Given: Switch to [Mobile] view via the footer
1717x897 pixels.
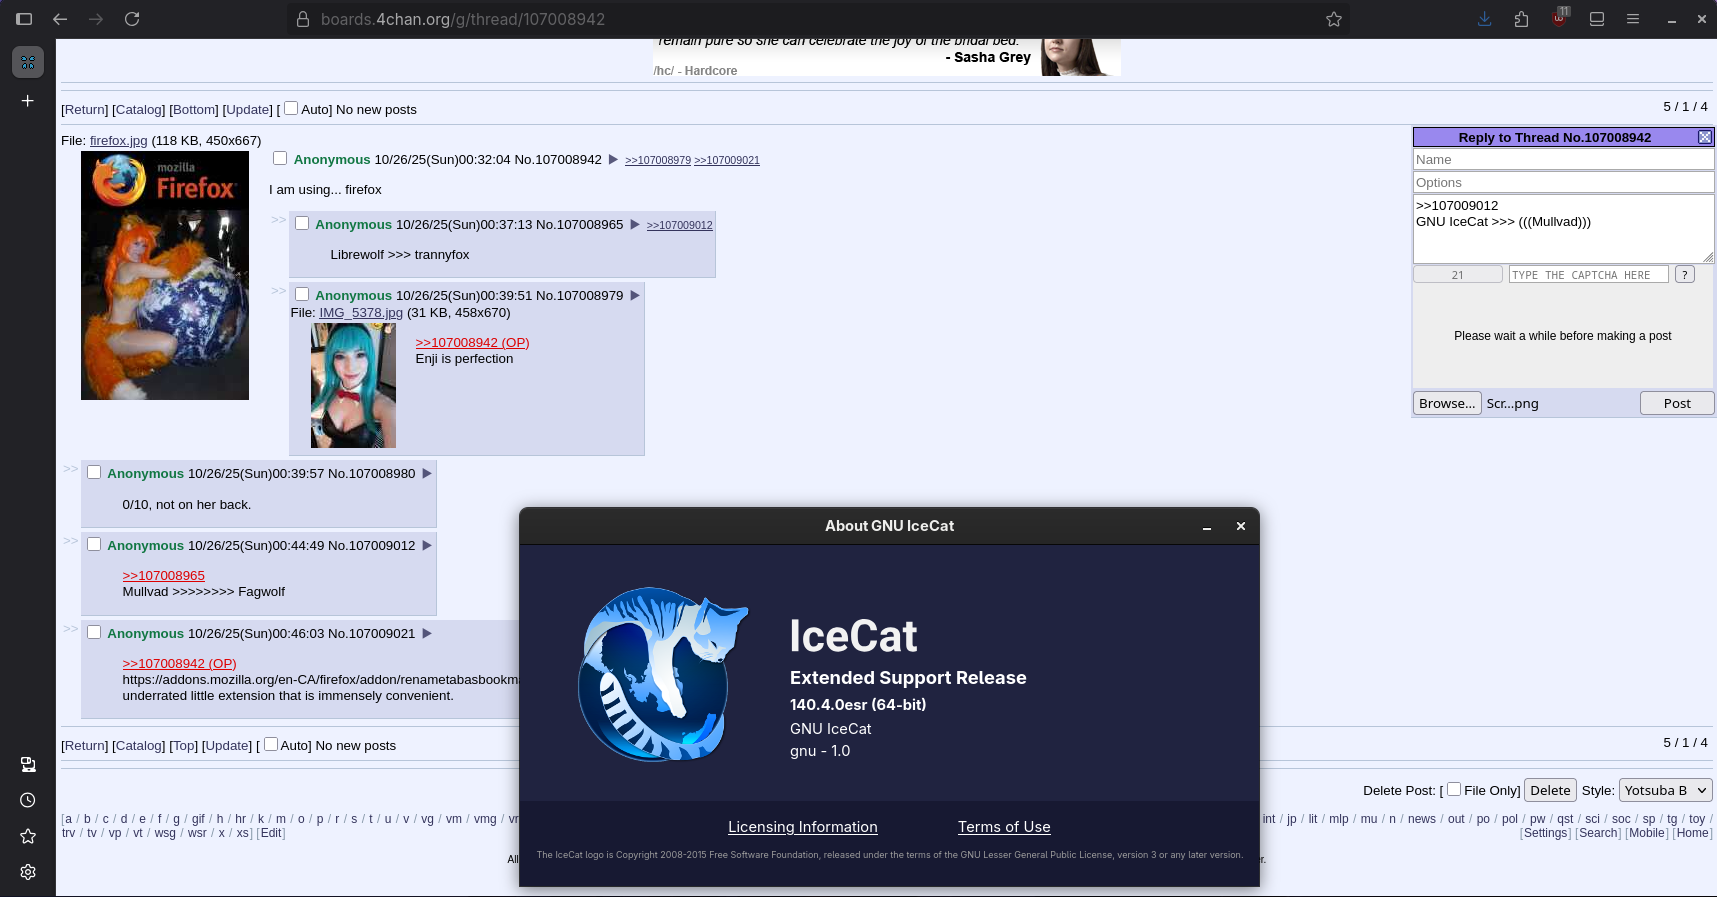Looking at the screenshot, I should click(x=1647, y=833).
